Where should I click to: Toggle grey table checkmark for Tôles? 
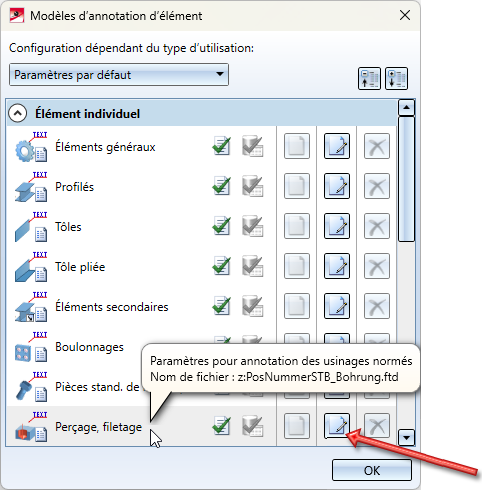pos(252,226)
